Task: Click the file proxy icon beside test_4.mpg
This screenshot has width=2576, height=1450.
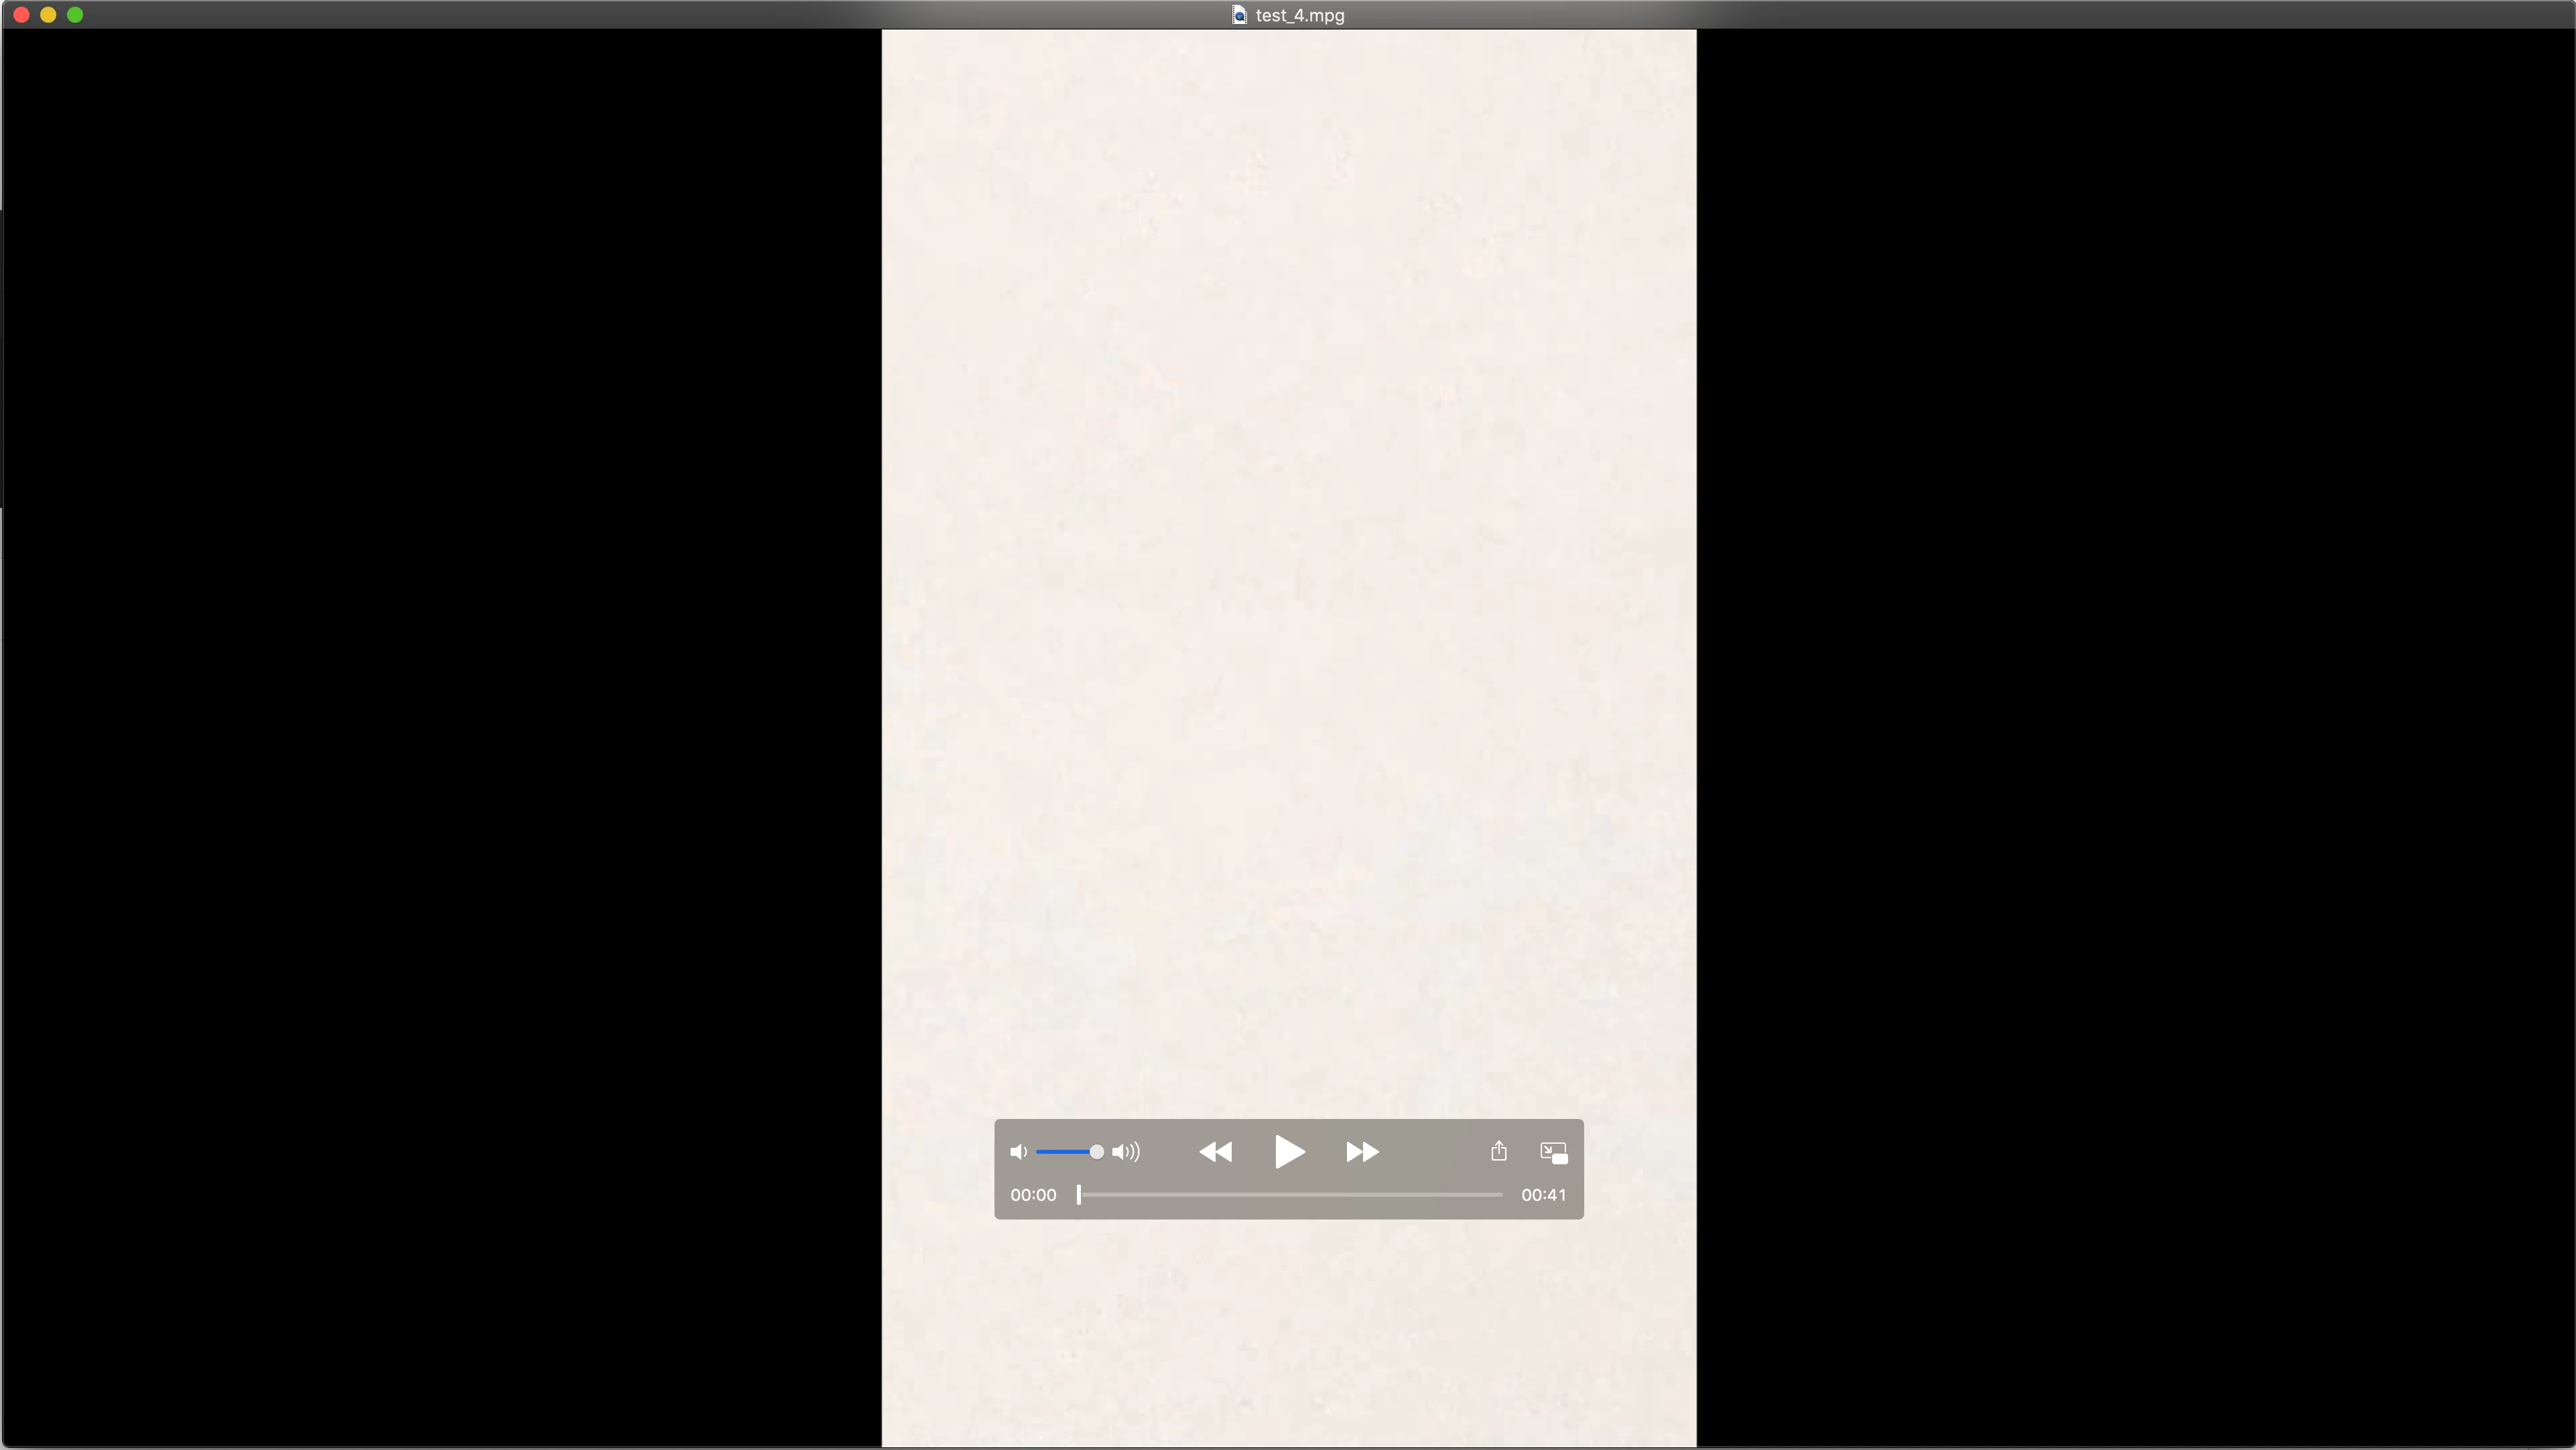Action: [1239, 15]
